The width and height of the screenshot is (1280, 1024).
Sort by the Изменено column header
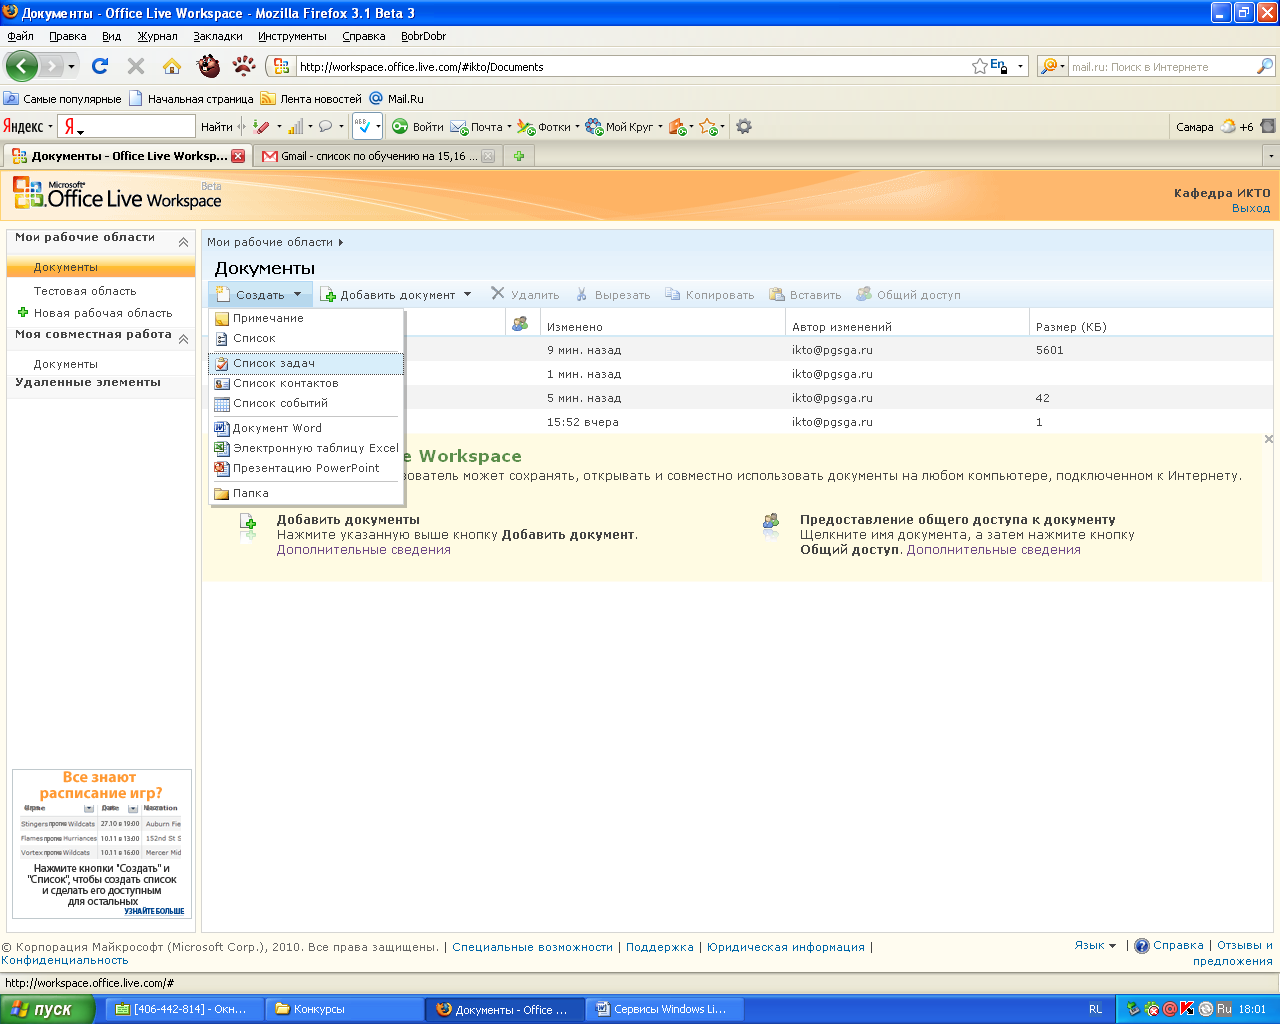575,327
